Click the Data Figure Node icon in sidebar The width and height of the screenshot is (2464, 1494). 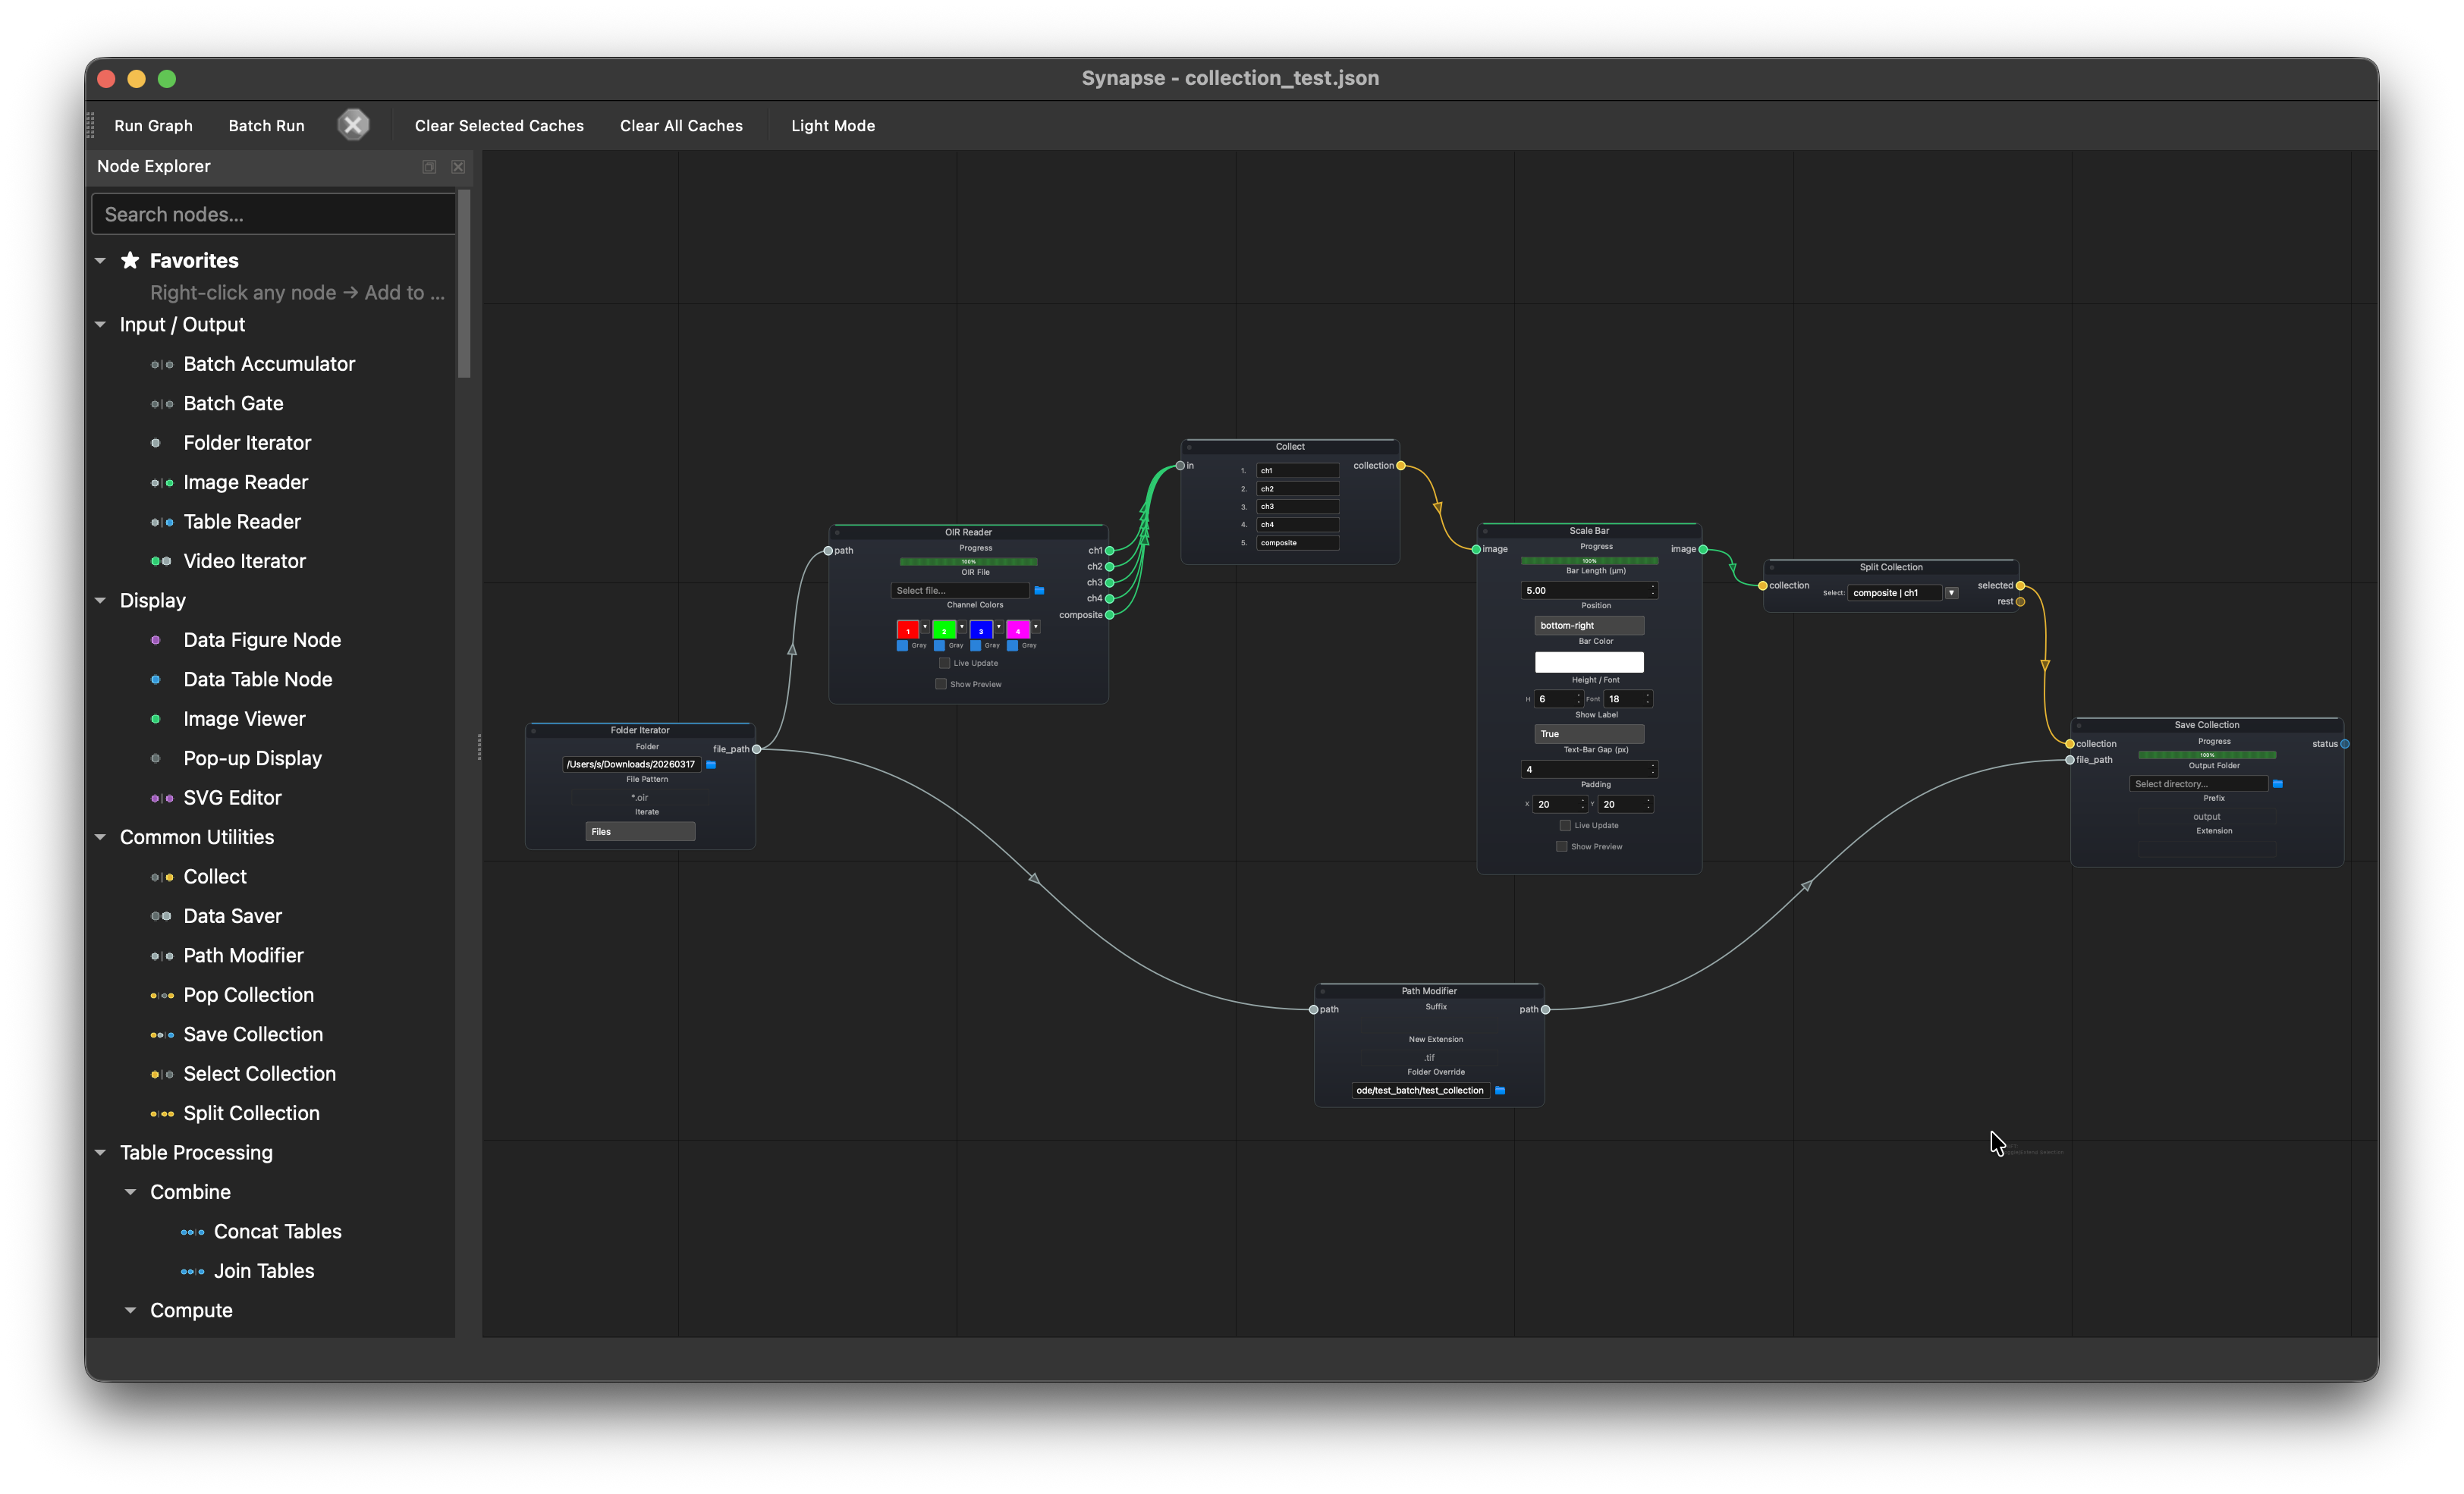[x=155, y=640]
